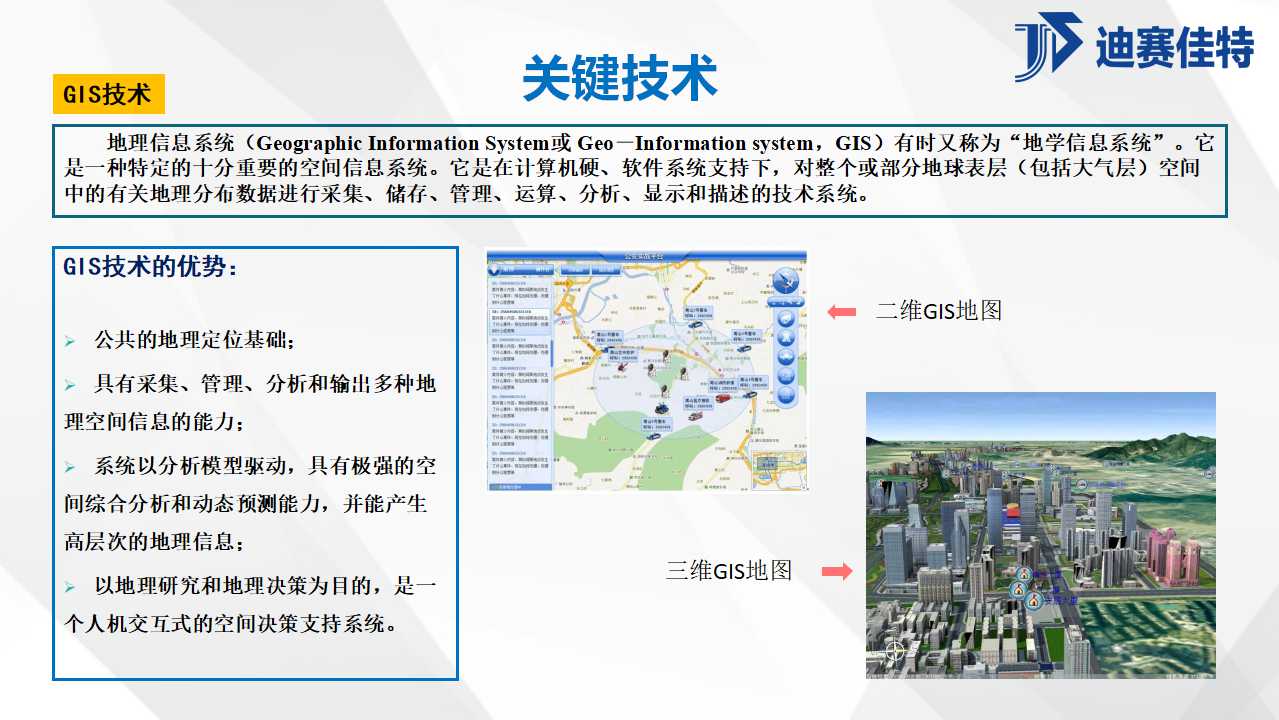The image size is (1279, 720).
Task: Click the top round button in map toolbar
Action: point(787,318)
